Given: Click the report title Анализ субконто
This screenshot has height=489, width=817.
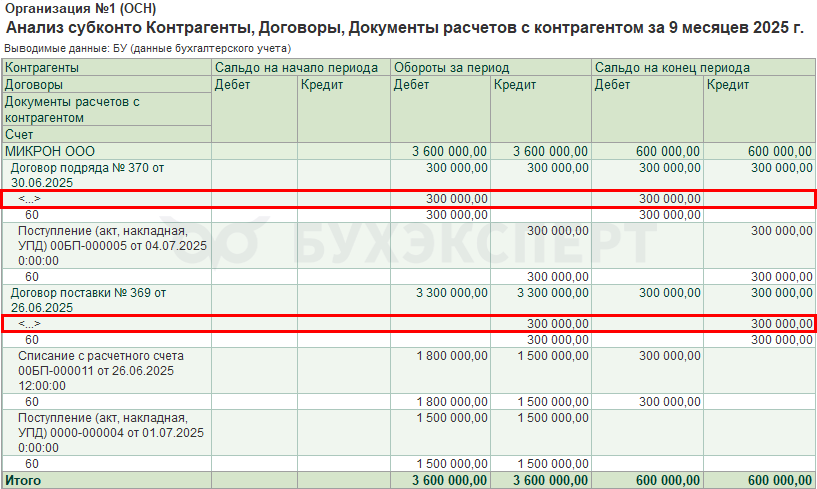Looking at the screenshot, I should point(404,28).
